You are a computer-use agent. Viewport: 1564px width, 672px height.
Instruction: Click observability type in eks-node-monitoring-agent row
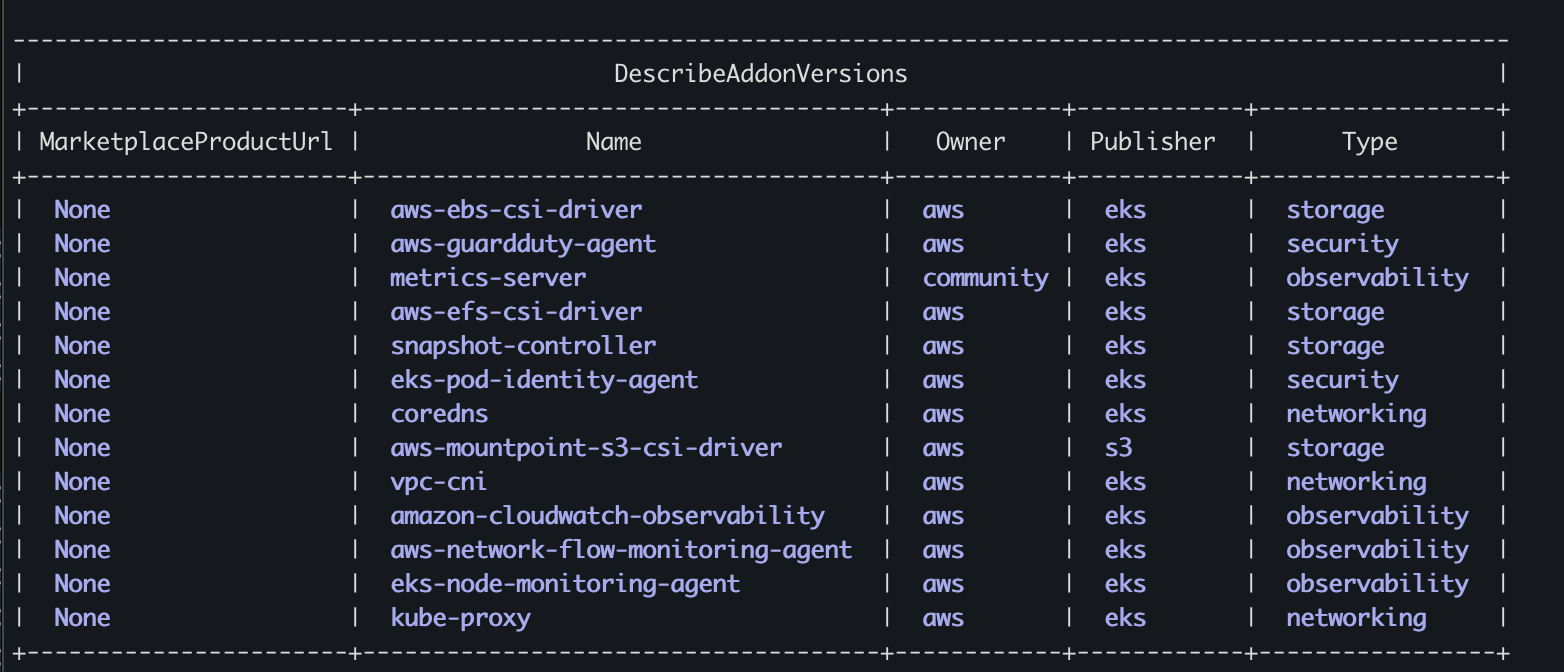[1377, 584]
